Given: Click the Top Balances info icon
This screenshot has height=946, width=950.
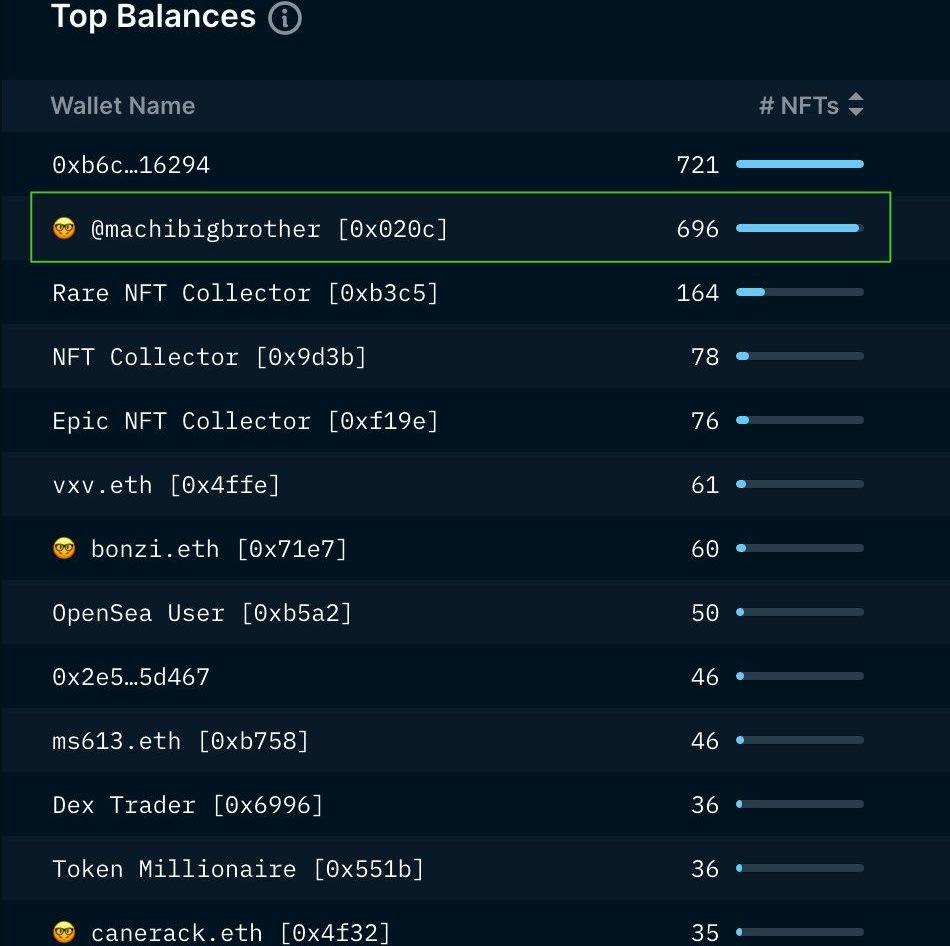Looking at the screenshot, I should tap(285, 18).
